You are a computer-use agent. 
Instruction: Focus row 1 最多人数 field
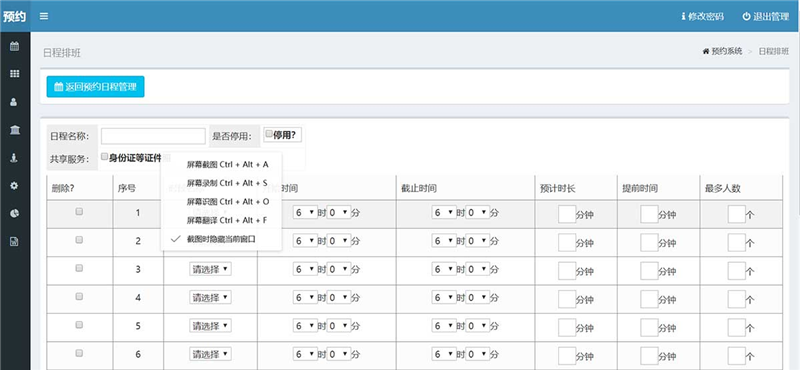tap(736, 214)
